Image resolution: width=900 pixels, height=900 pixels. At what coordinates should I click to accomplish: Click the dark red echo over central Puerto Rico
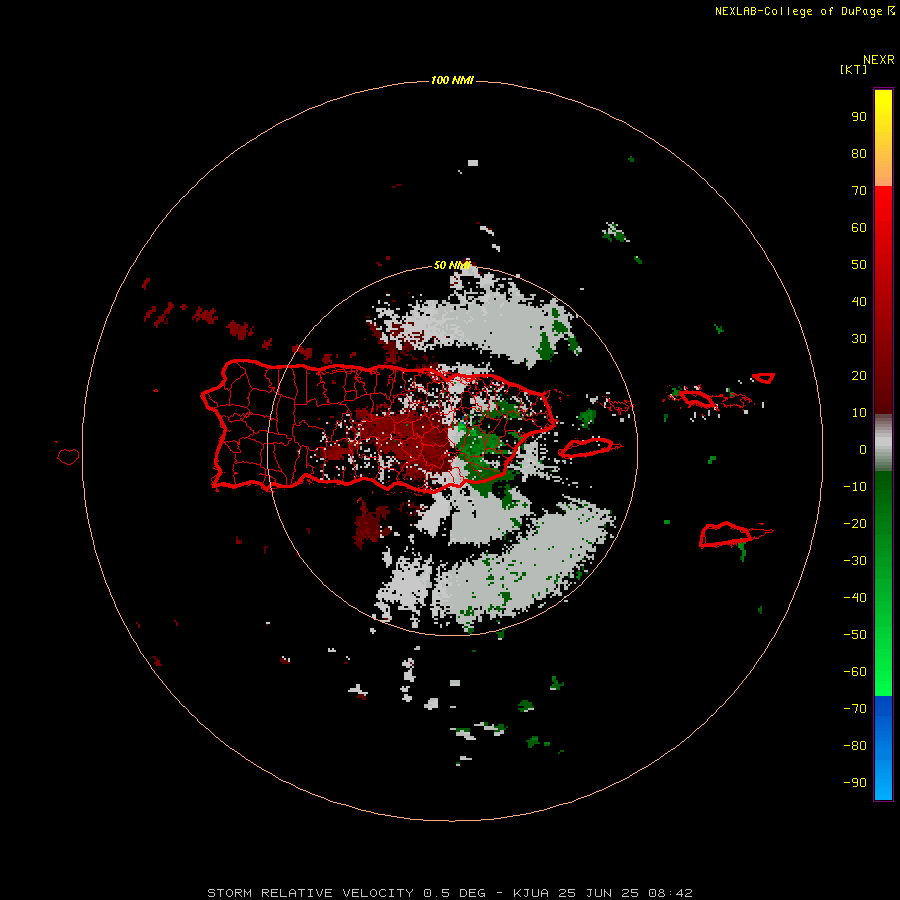[x=410, y=439]
